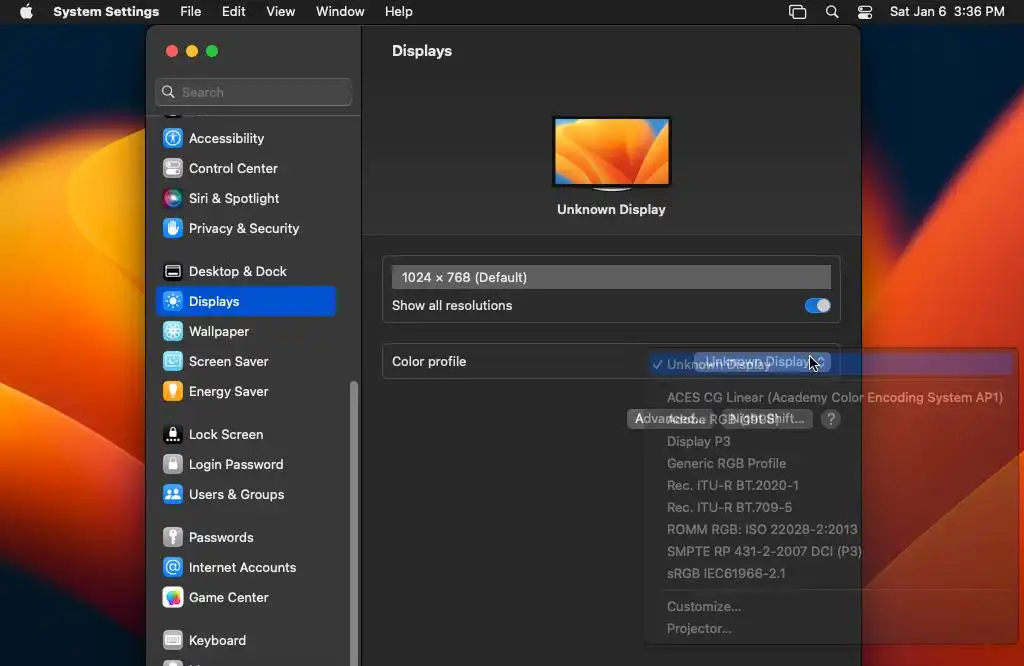The image size is (1024, 666).
Task: Click the Siri & Spotlight icon
Action: pyautogui.click(x=172, y=198)
